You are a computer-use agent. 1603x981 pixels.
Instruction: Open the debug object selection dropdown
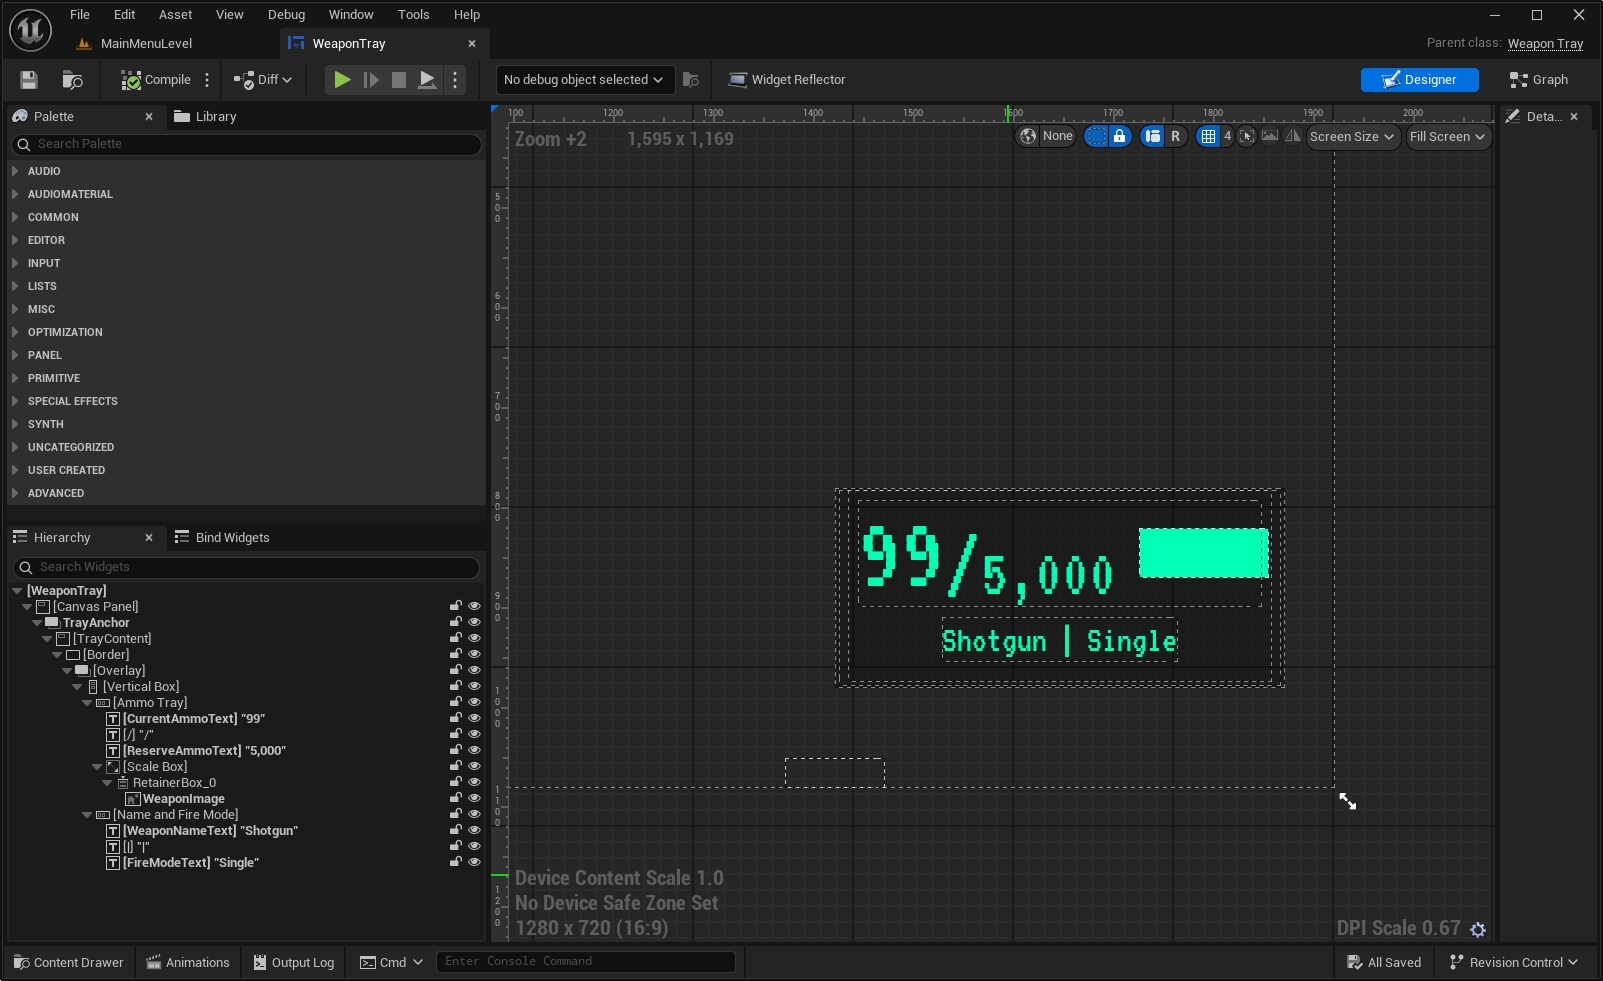tap(584, 80)
